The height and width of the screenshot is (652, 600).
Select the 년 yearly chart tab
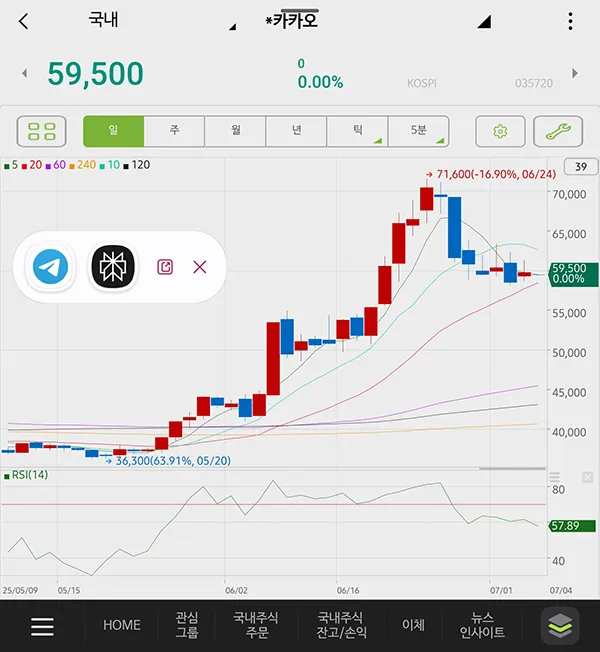(x=296, y=131)
